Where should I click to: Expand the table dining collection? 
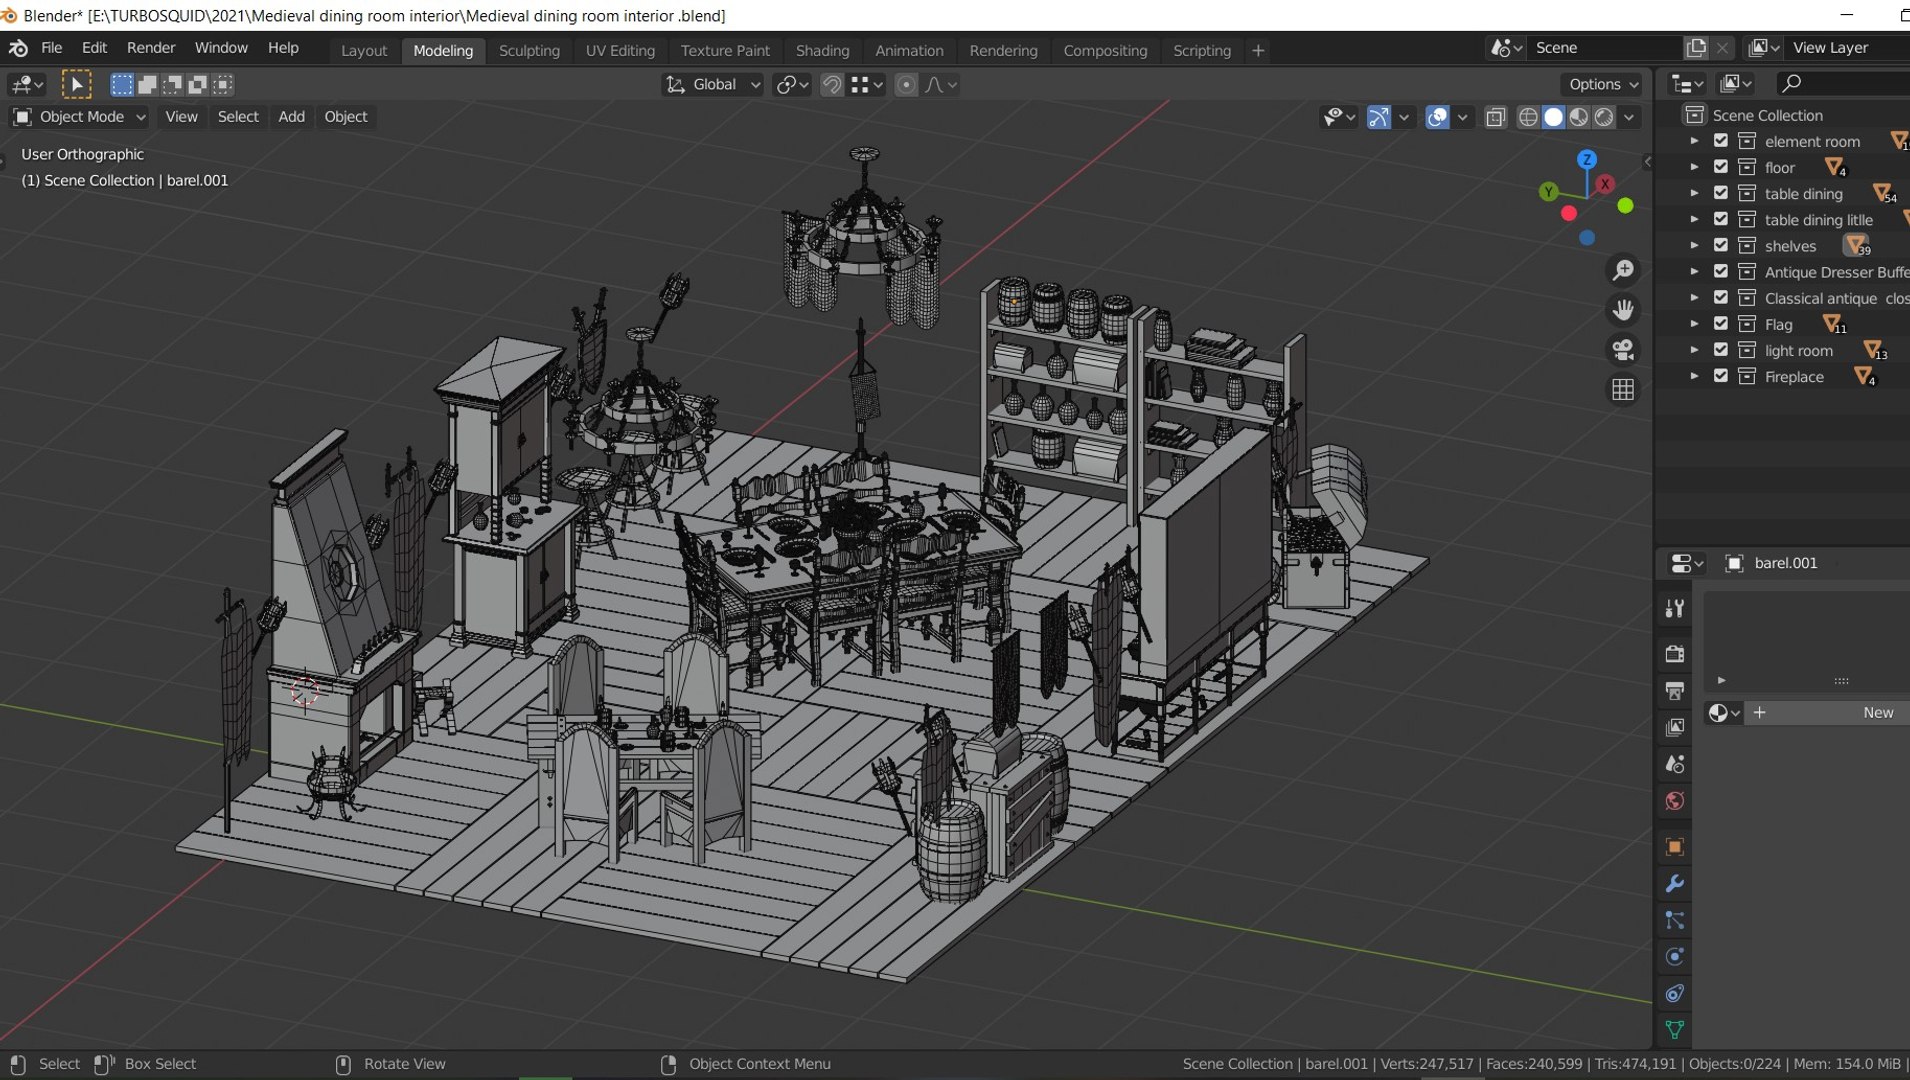point(1694,193)
